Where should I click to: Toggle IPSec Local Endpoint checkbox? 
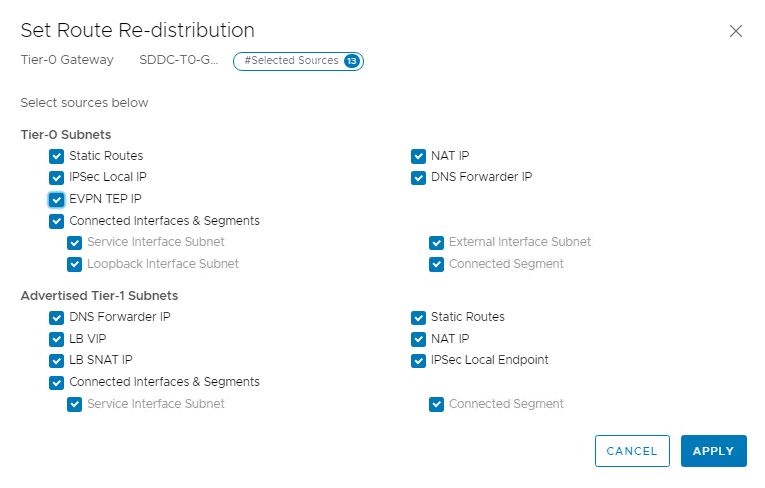coord(419,360)
